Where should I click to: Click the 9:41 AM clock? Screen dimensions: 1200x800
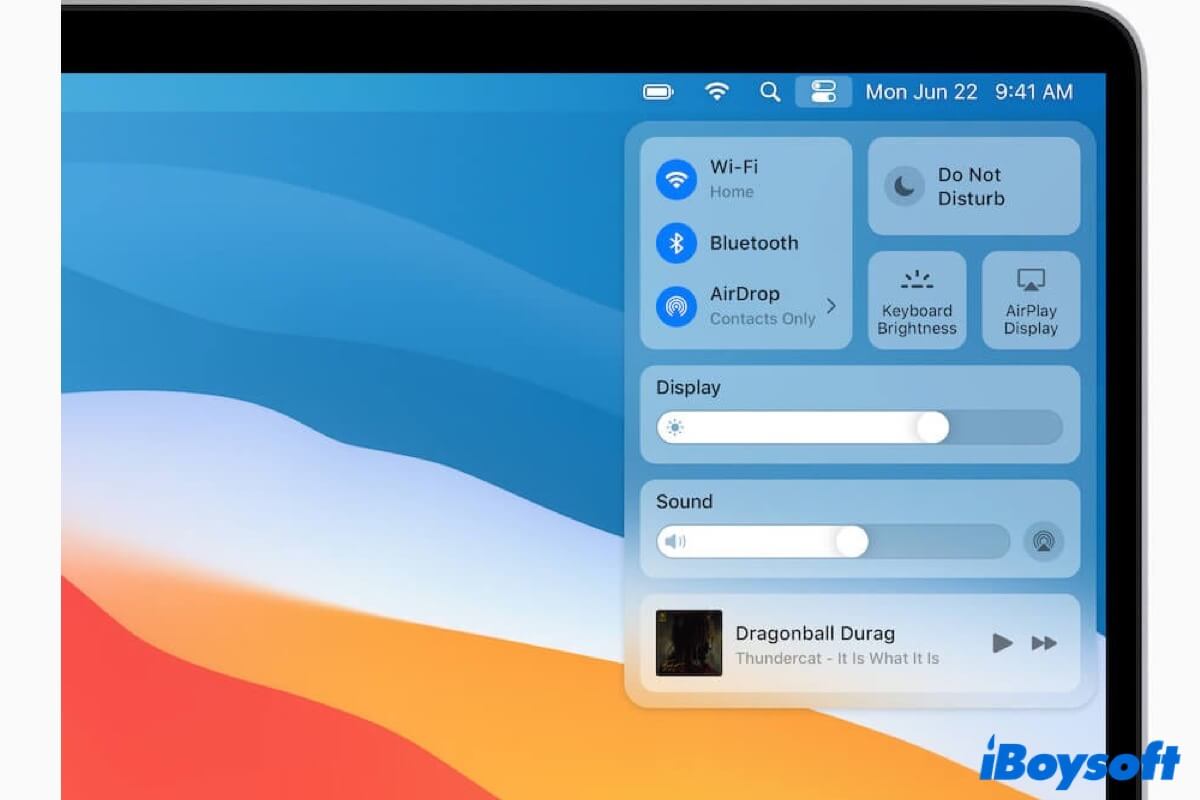tap(1033, 92)
